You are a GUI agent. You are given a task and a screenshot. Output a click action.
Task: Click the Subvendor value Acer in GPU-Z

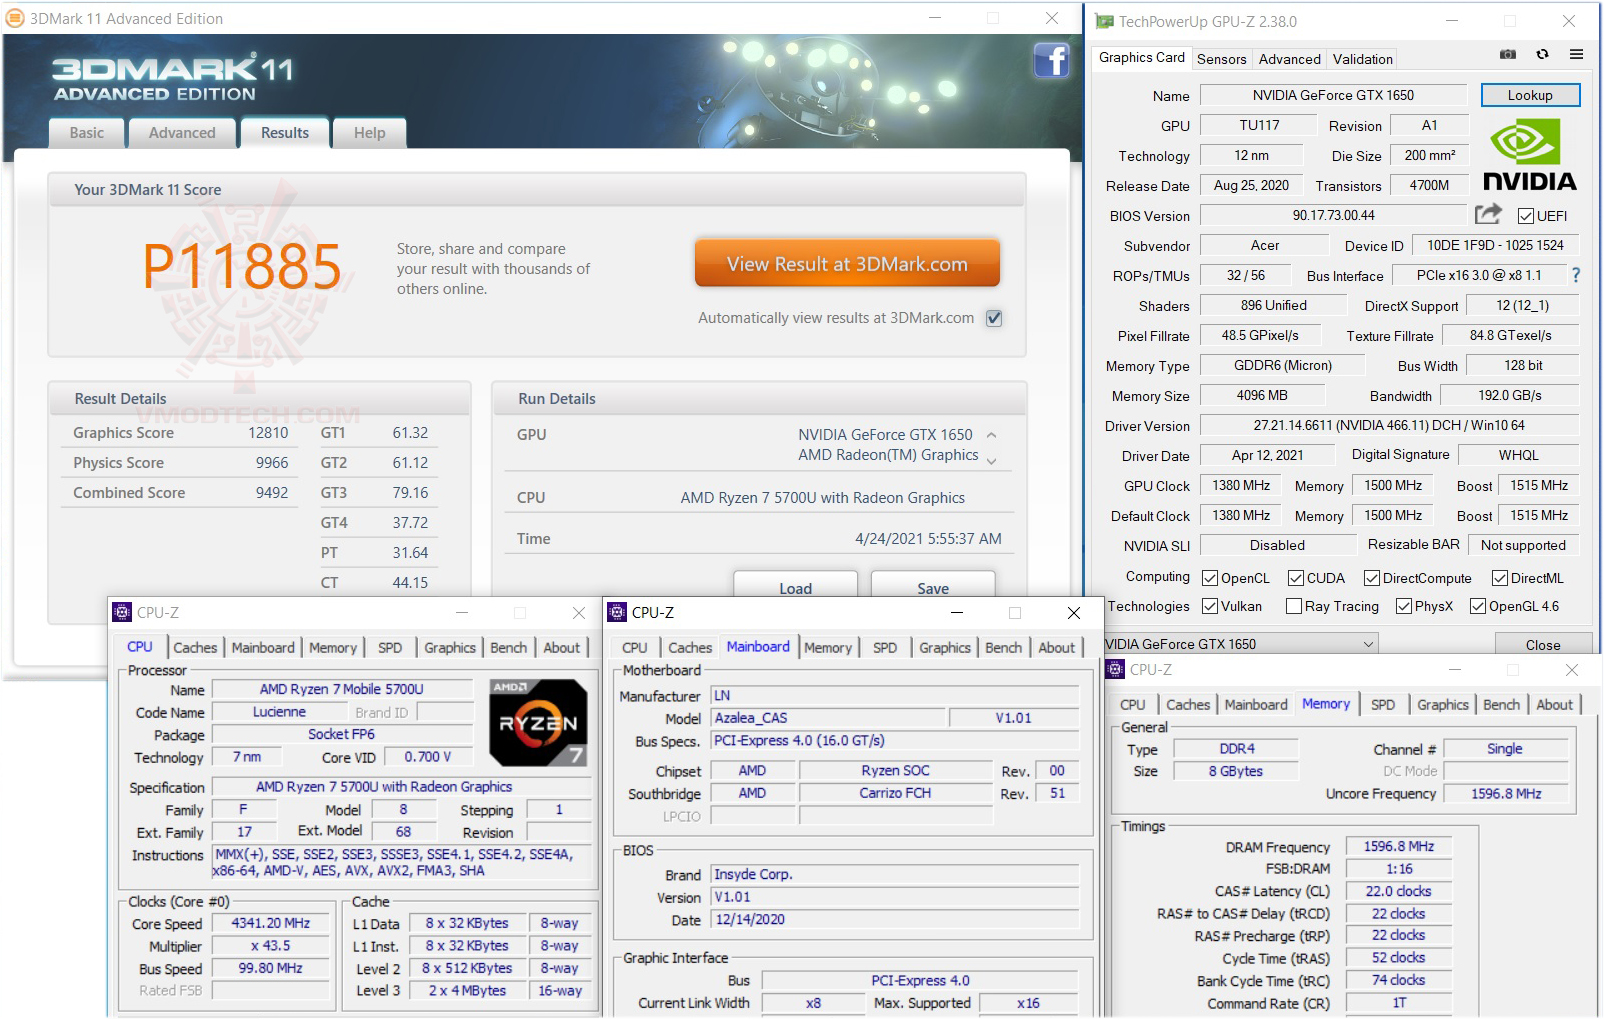tap(1265, 245)
